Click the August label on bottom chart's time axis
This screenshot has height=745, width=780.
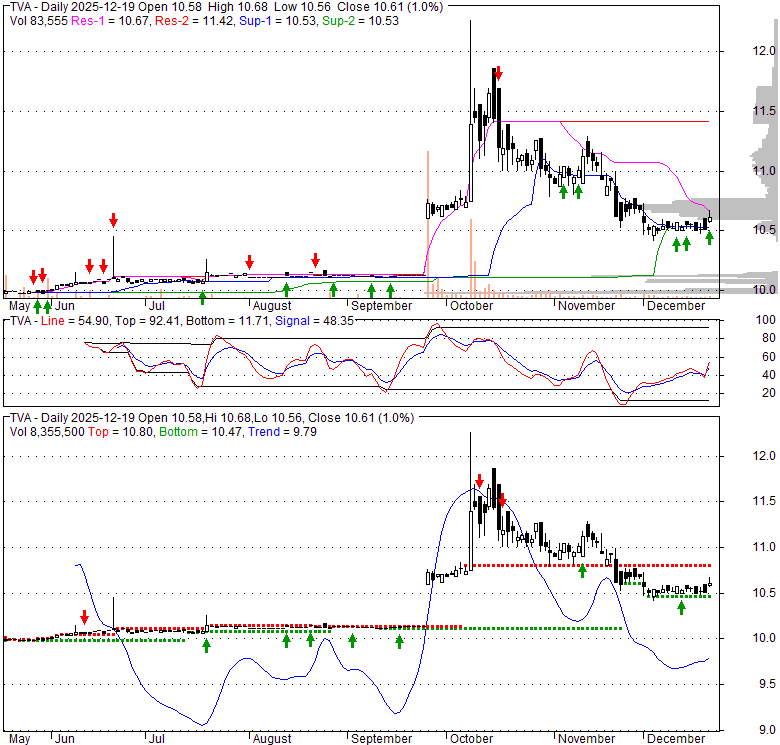coord(271,739)
